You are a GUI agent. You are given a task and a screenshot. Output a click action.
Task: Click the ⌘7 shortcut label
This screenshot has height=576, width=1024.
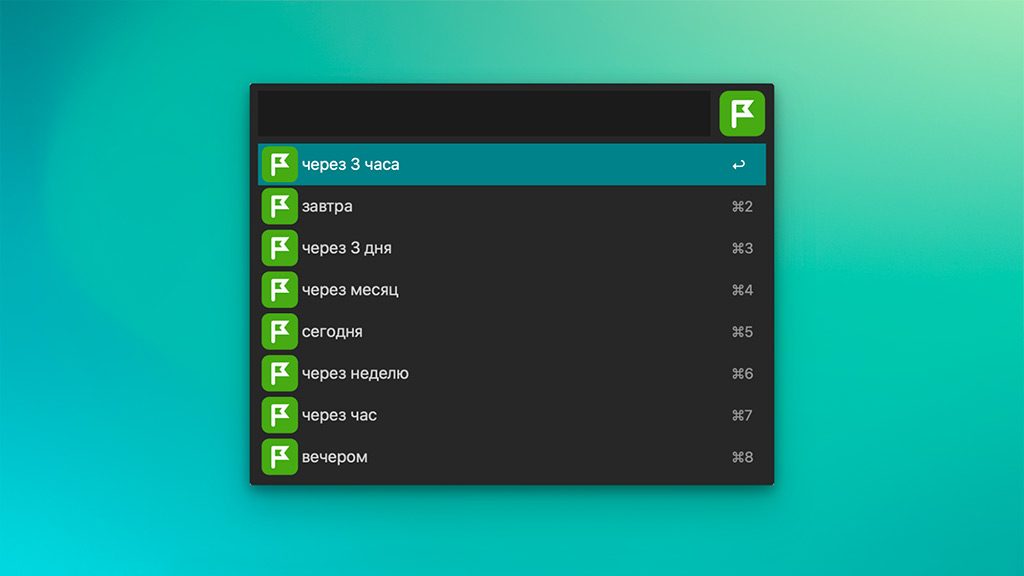pyautogui.click(x=743, y=416)
